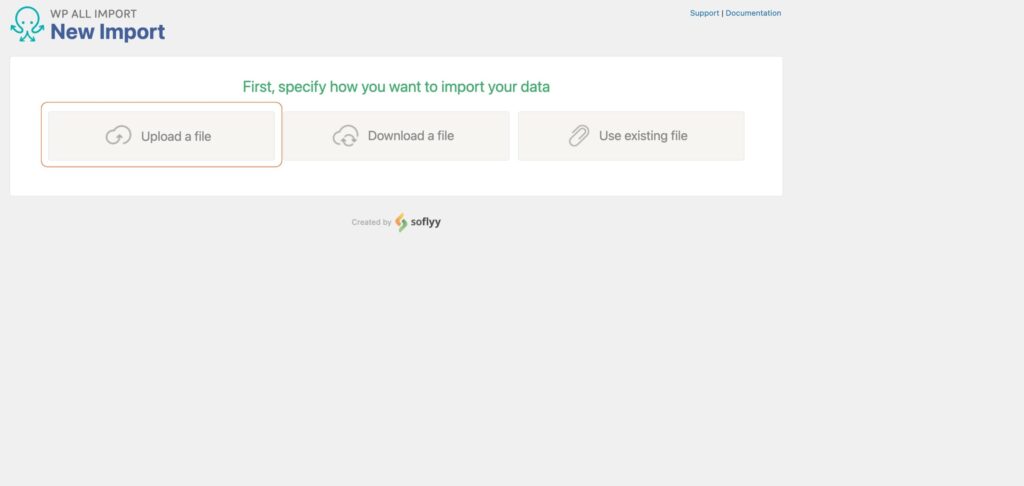
Task: Click the 'Download a file' label text
Action: pos(411,136)
